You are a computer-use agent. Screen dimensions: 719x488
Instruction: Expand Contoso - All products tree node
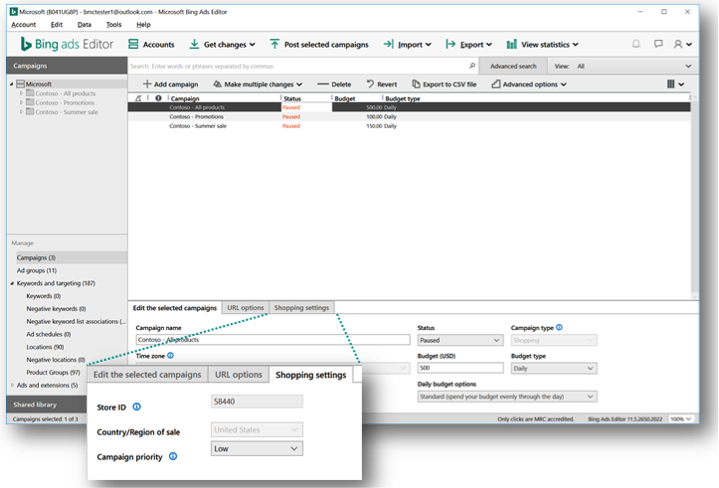(21, 93)
